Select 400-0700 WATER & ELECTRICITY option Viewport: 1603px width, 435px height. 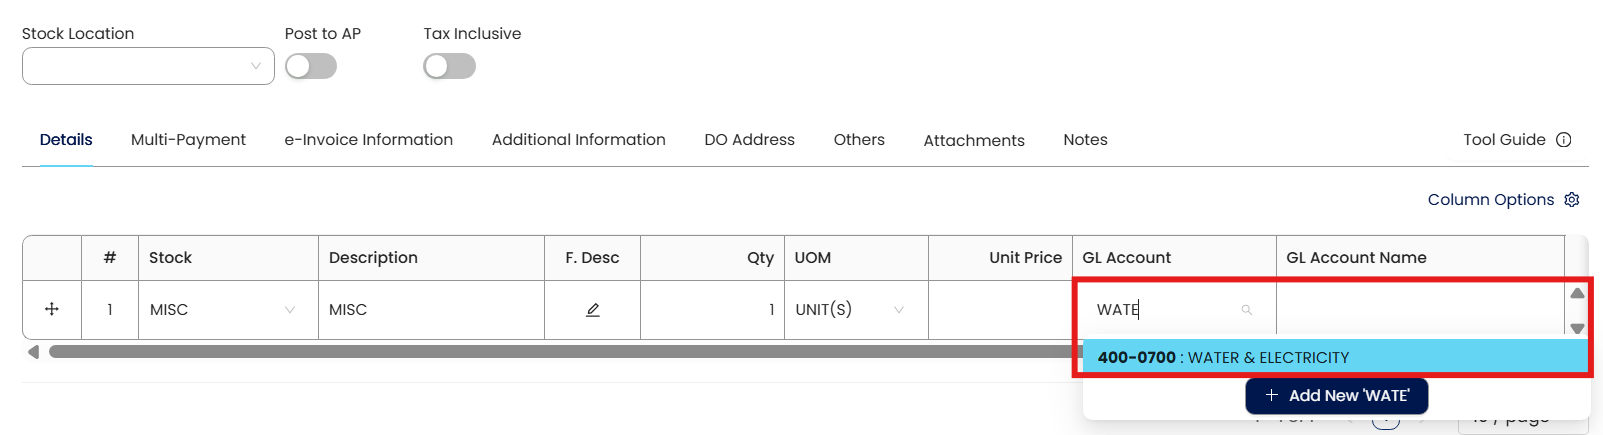[1334, 357]
